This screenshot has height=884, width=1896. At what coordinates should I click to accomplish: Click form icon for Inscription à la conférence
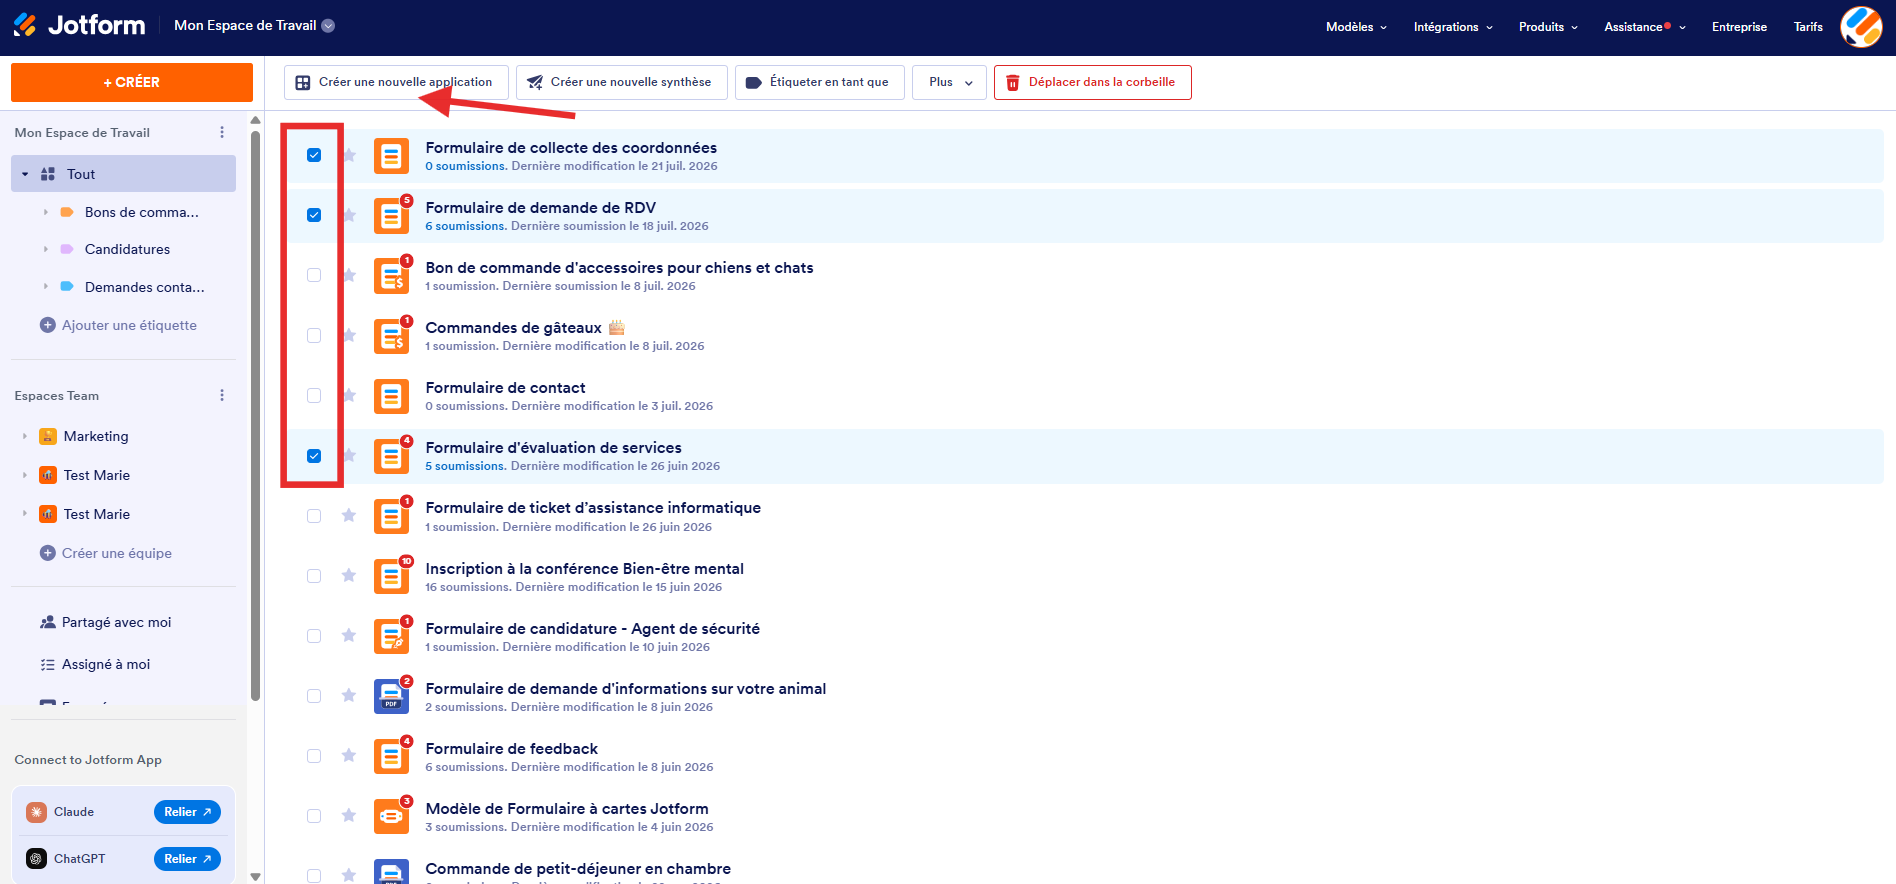click(391, 577)
